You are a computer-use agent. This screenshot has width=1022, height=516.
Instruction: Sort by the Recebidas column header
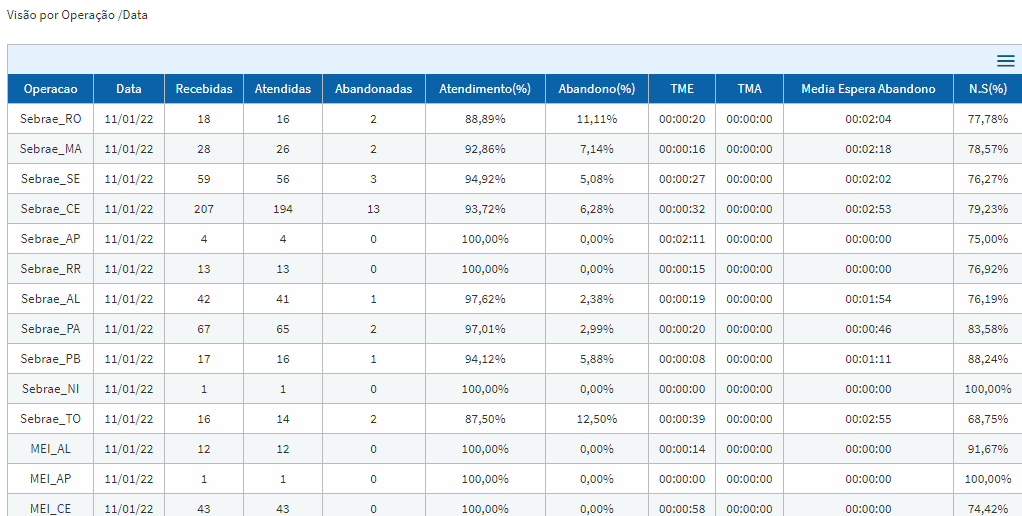point(204,89)
